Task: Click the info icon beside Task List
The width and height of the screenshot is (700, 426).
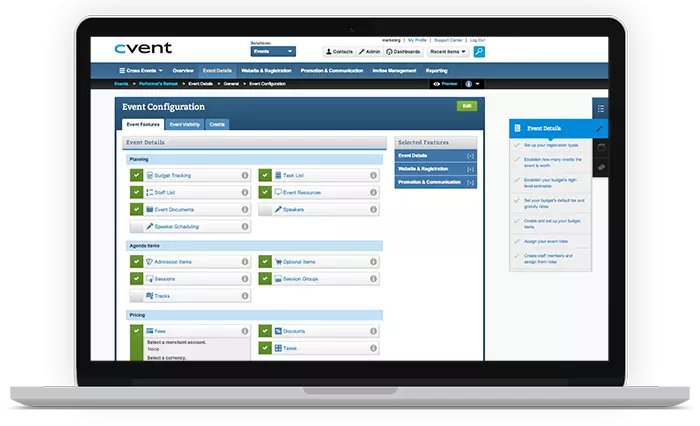Action: pyautogui.click(x=373, y=175)
